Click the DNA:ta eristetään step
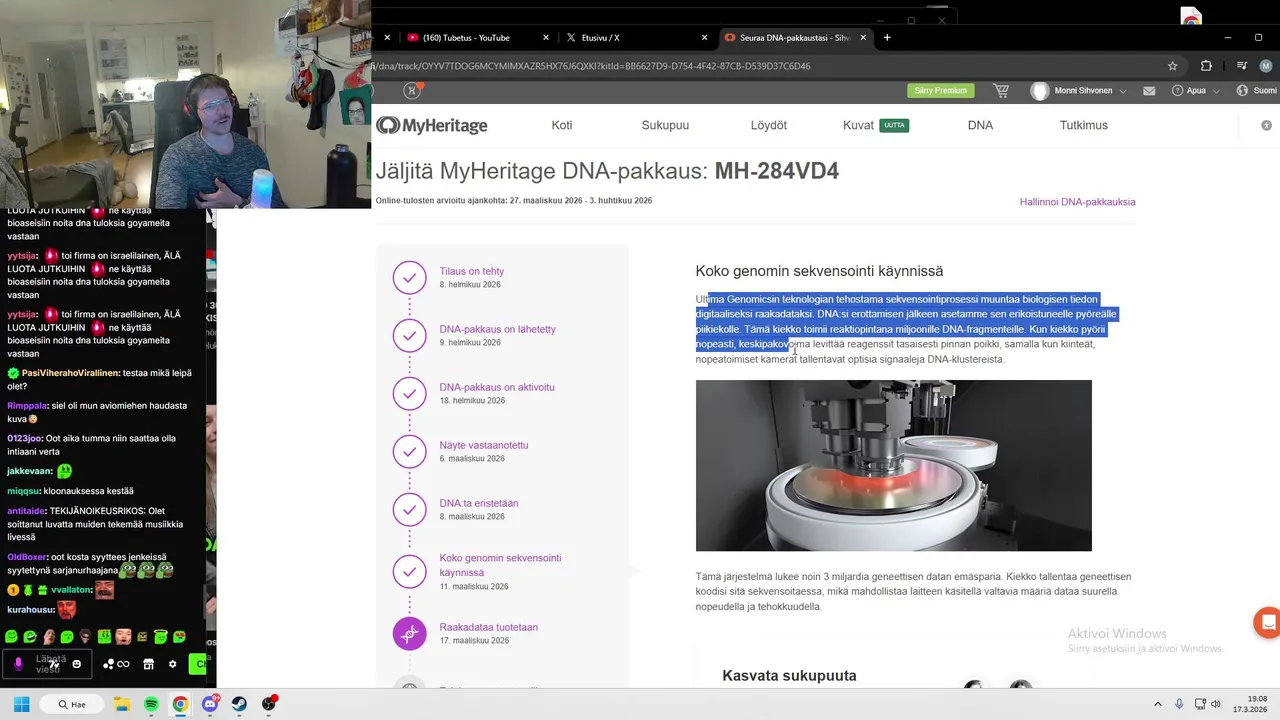The image size is (1280, 720). tap(478, 503)
